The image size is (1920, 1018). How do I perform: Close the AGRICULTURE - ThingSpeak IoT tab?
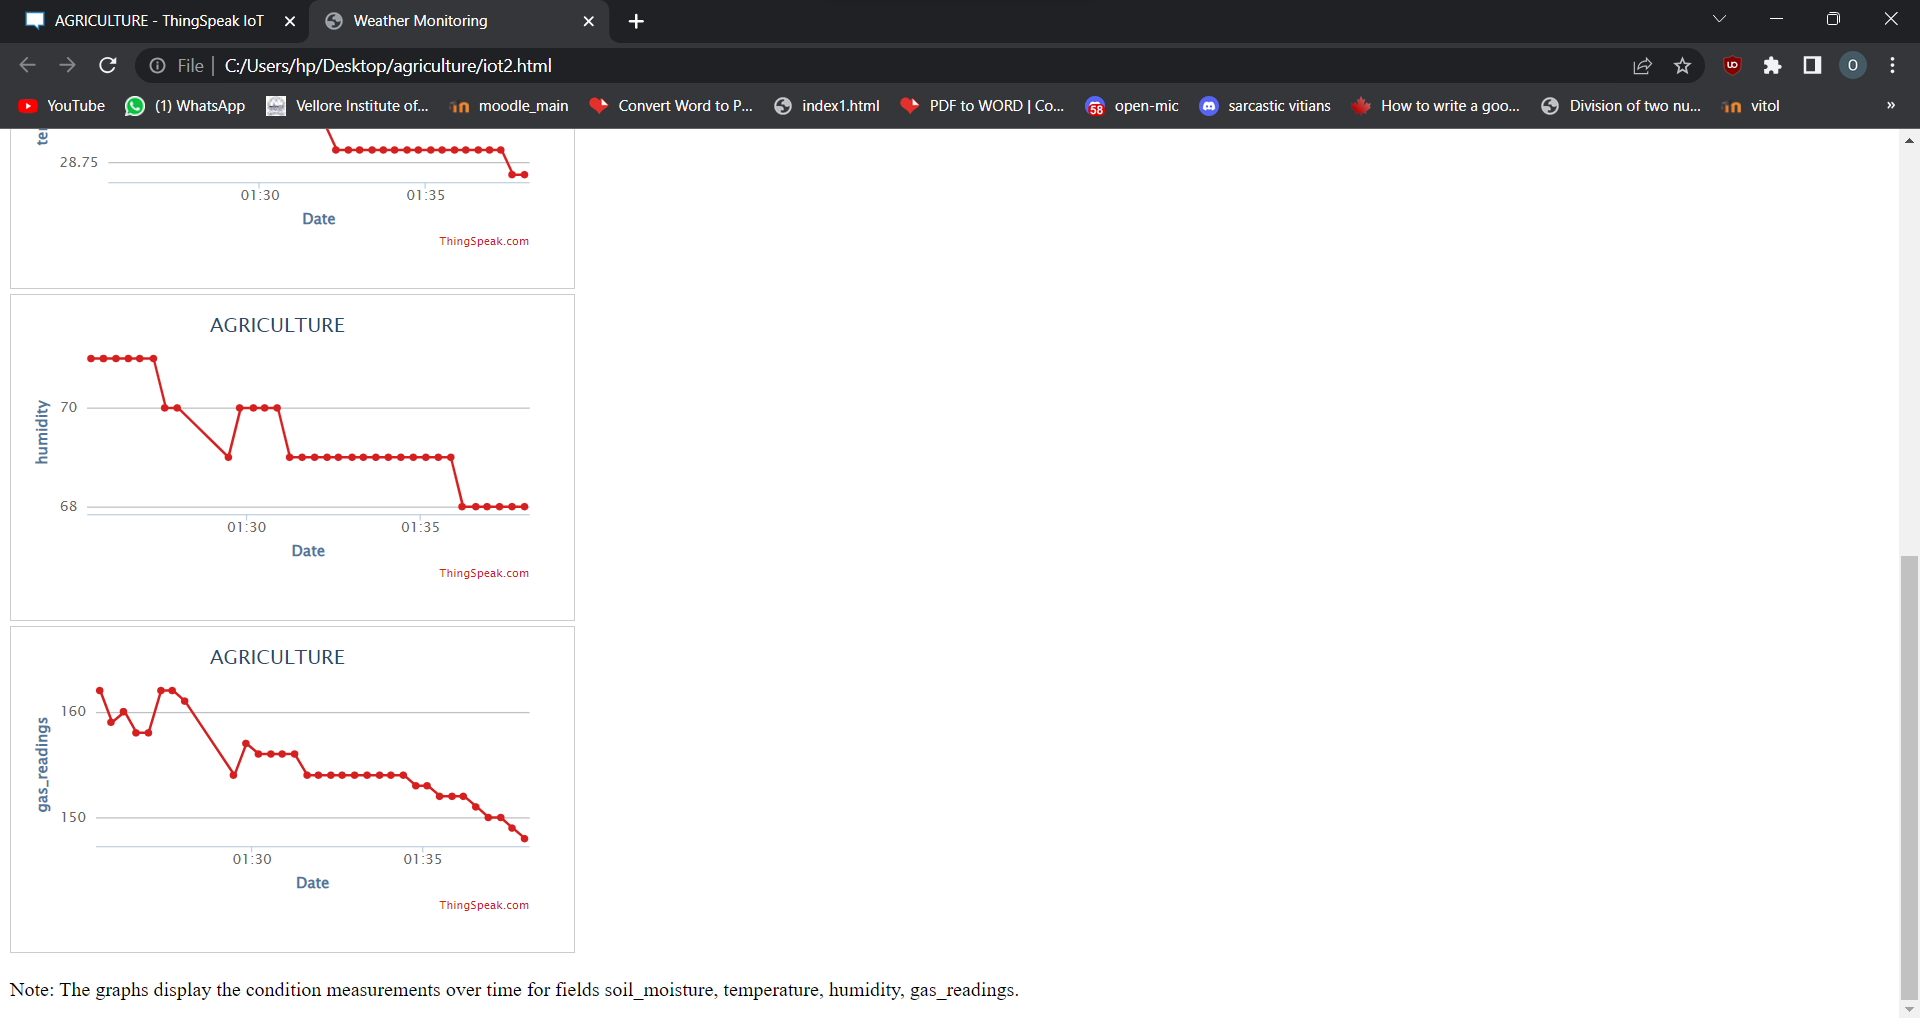point(290,21)
